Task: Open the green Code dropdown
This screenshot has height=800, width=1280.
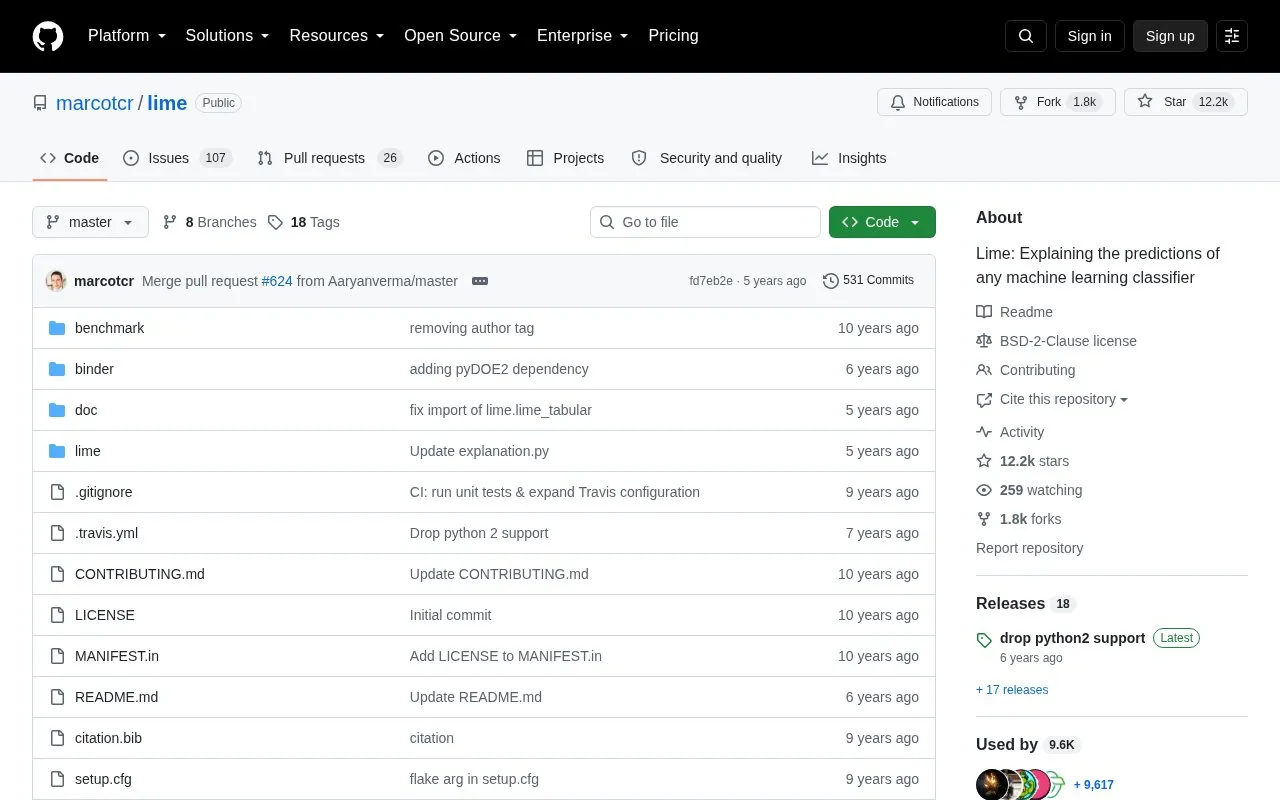Action: point(882,222)
